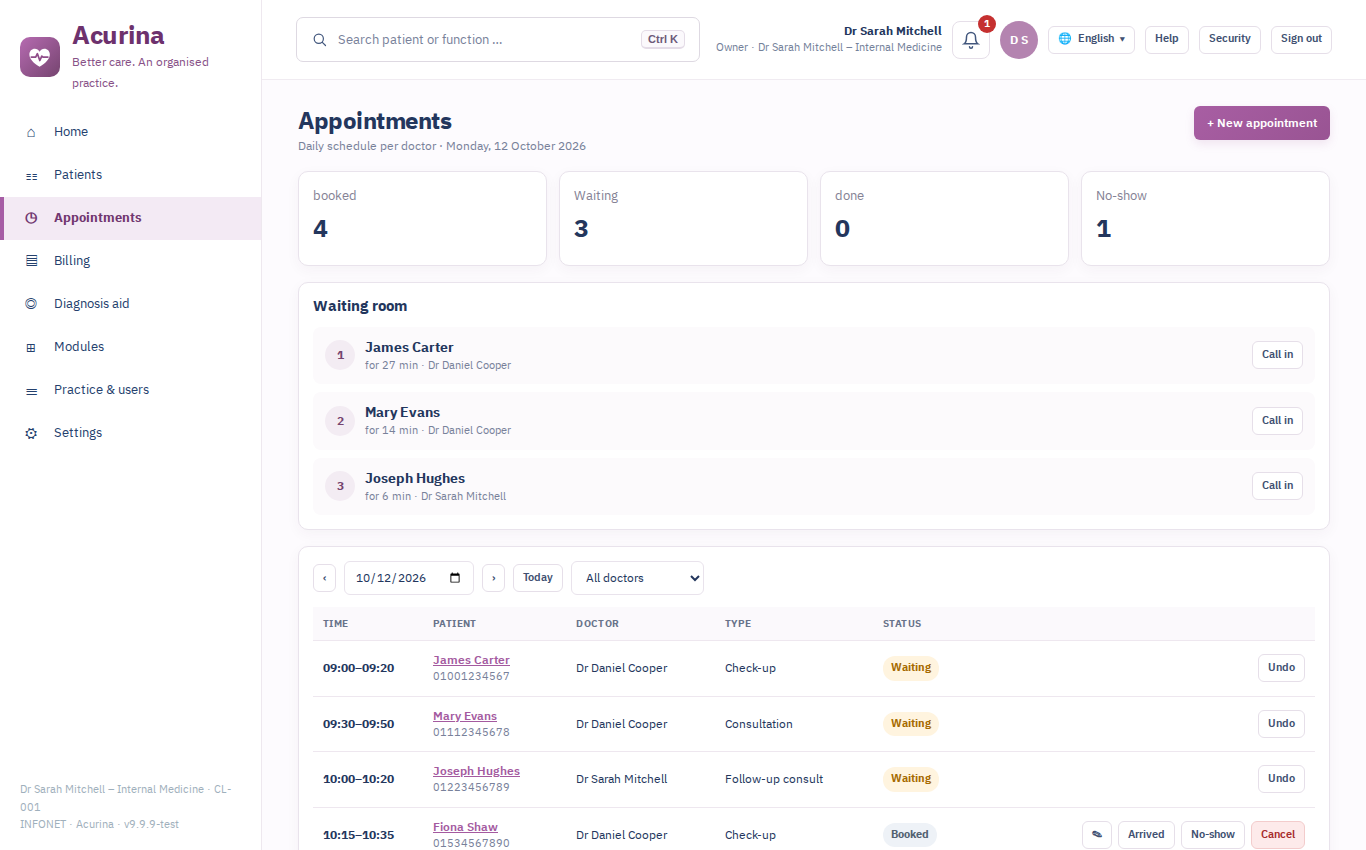Open the James Carter patient link
The image size is (1366, 850).
click(x=471, y=660)
